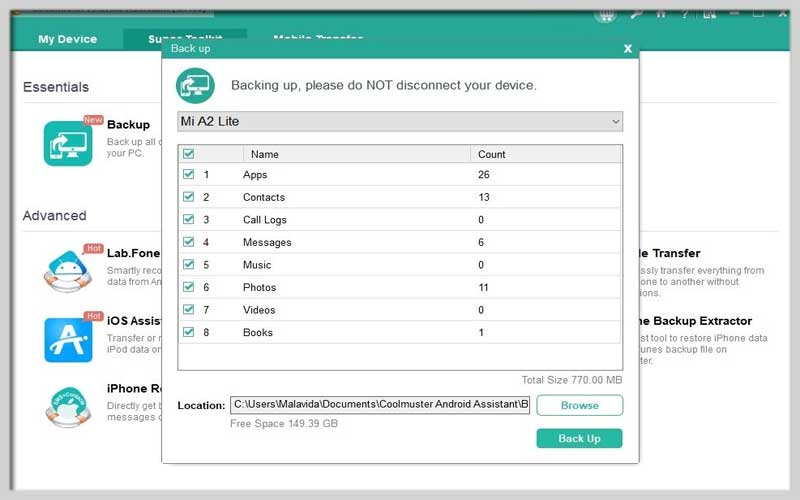
Task: Select the Contacts row name
Action: click(x=264, y=197)
